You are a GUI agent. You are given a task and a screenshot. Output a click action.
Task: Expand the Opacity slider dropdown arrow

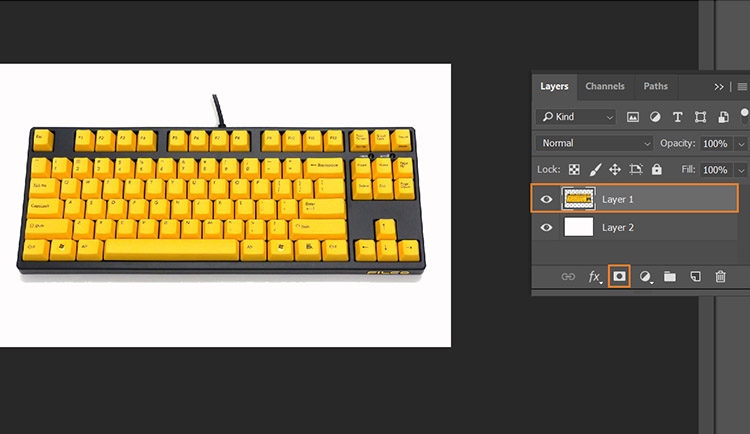(741, 144)
